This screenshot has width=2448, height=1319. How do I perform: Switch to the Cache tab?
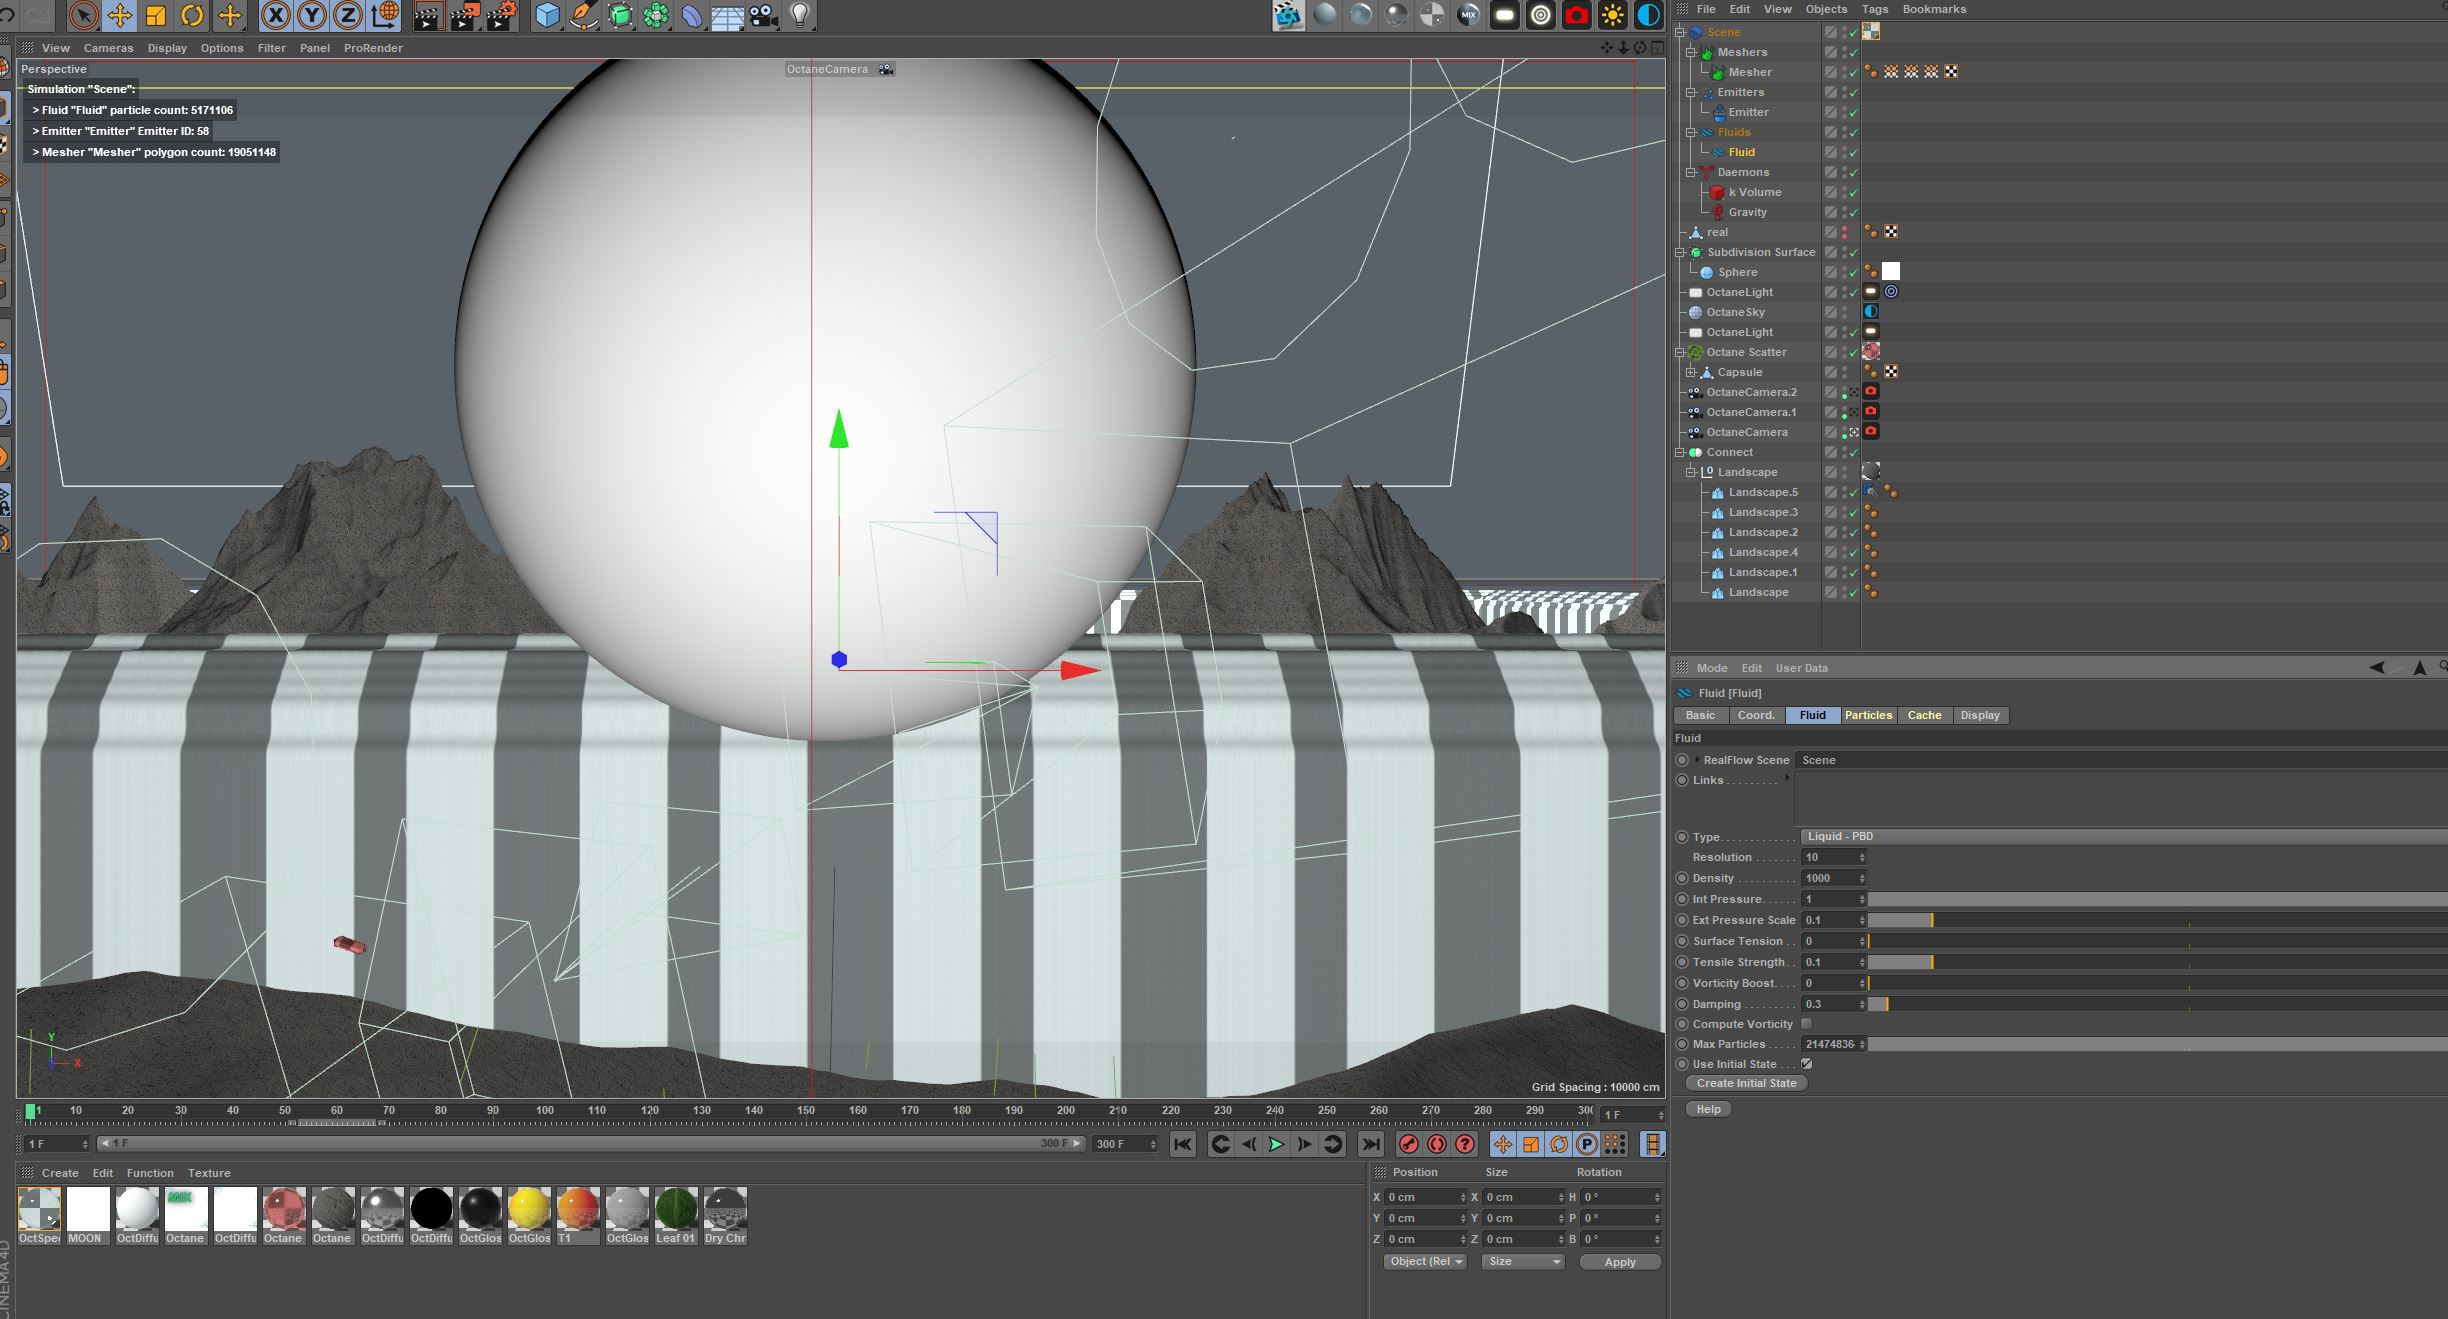pyautogui.click(x=1924, y=715)
